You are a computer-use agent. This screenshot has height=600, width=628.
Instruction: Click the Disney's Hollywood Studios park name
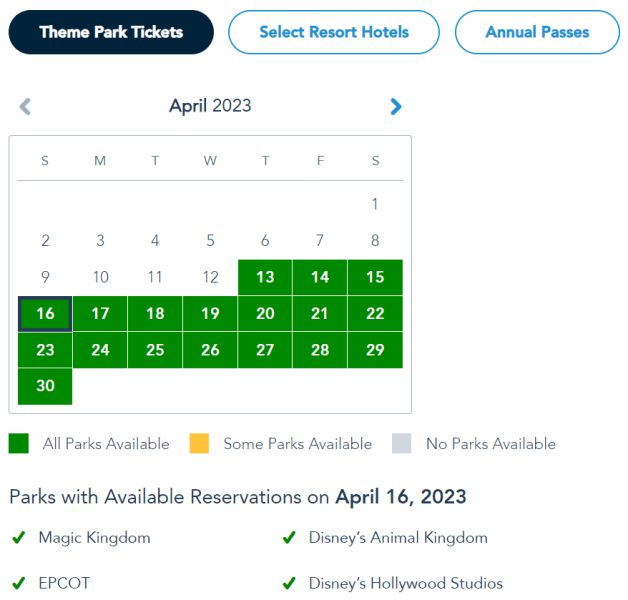[x=406, y=583]
